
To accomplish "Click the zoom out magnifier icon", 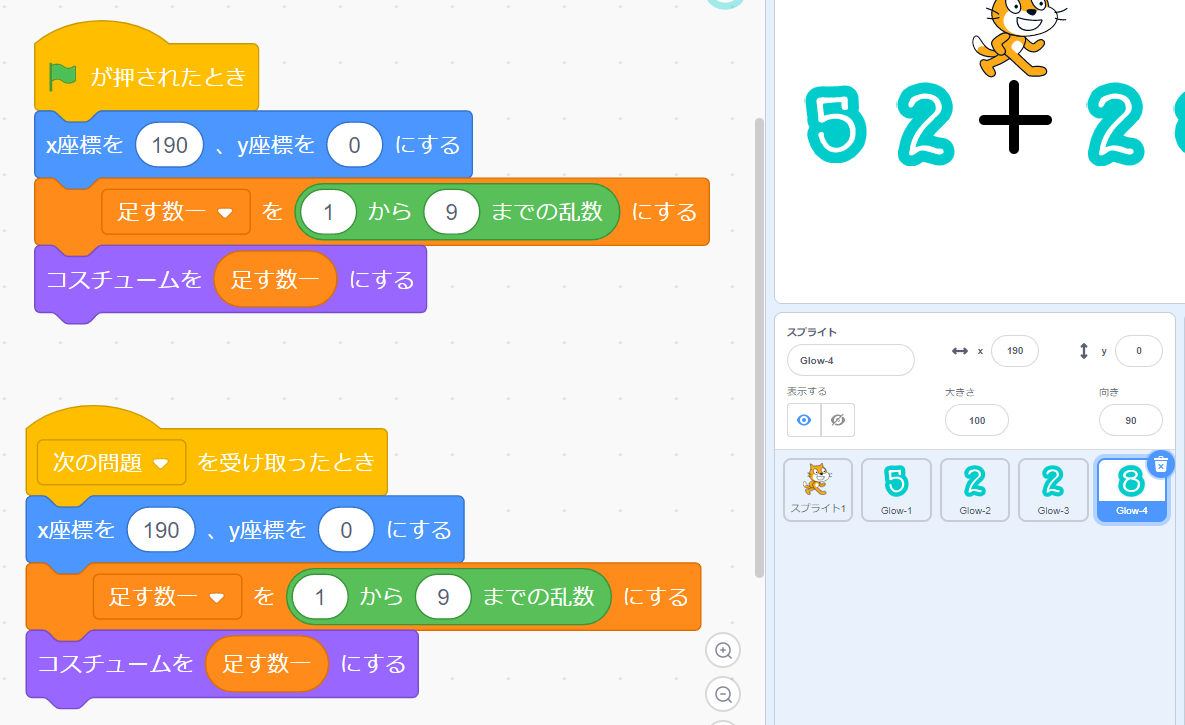I will [x=723, y=694].
